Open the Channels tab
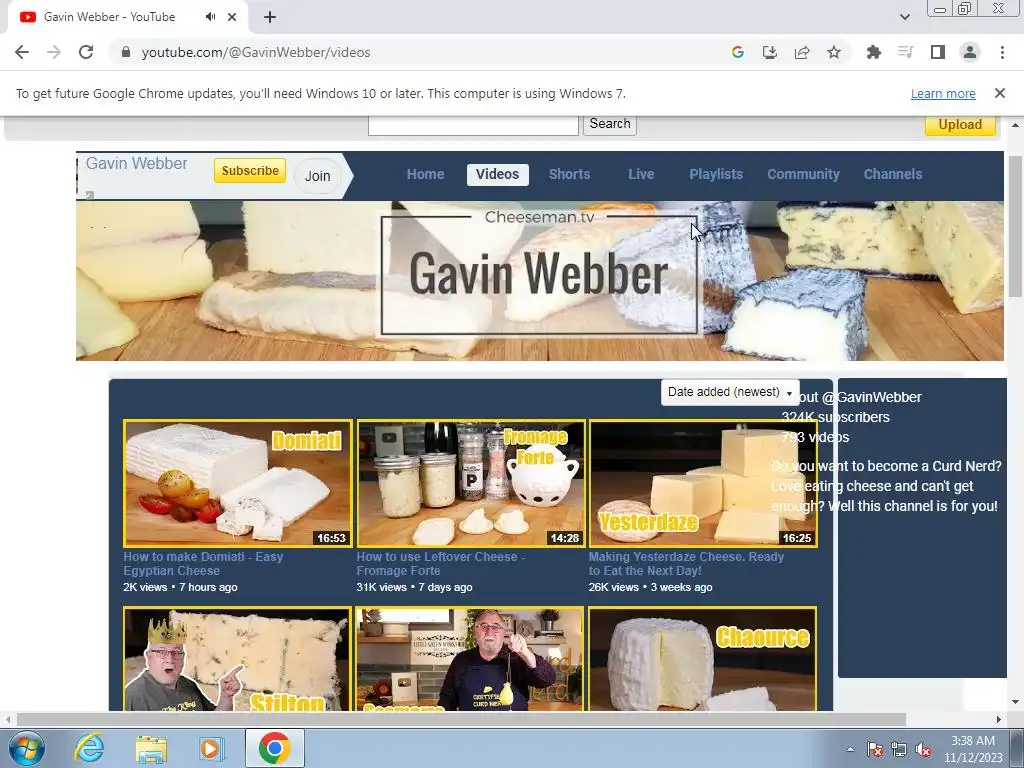 (893, 174)
